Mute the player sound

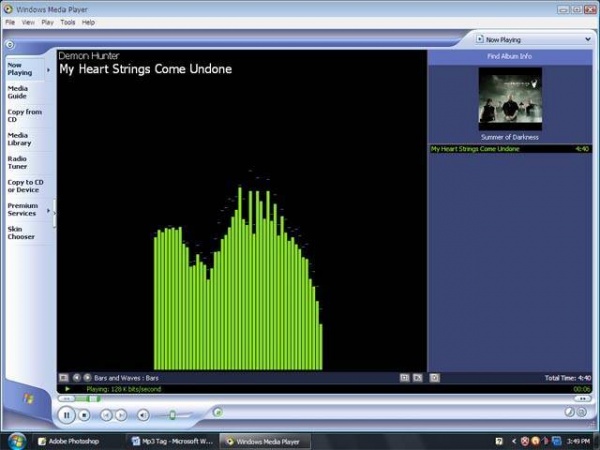coord(143,415)
